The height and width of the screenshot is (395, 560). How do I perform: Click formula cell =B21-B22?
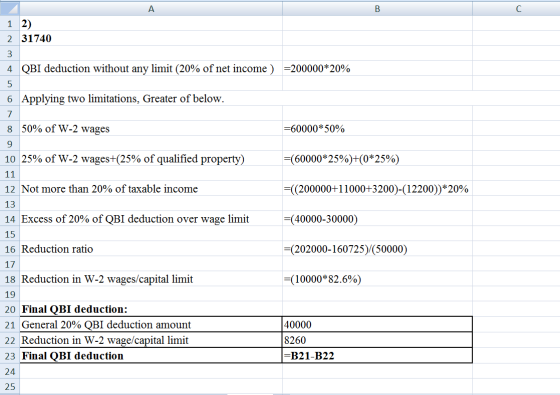click(x=377, y=356)
